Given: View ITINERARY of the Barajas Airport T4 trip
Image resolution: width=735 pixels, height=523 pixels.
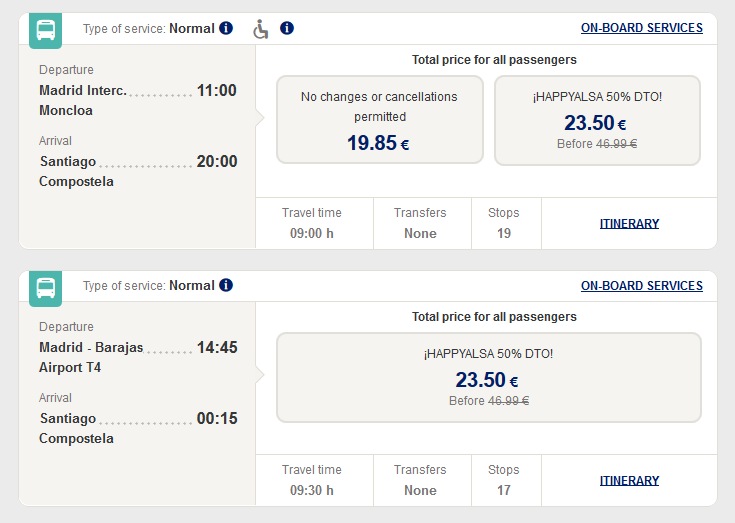Looking at the screenshot, I should click(630, 481).
